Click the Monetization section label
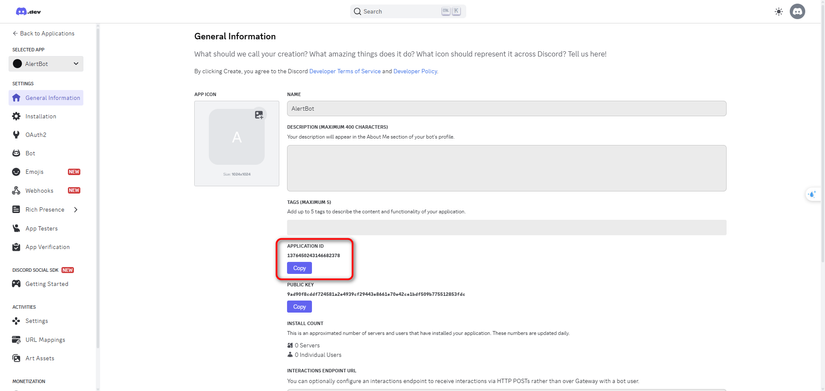Image resolution: width=825 pixels, height=391 pixels. (28, 382)
